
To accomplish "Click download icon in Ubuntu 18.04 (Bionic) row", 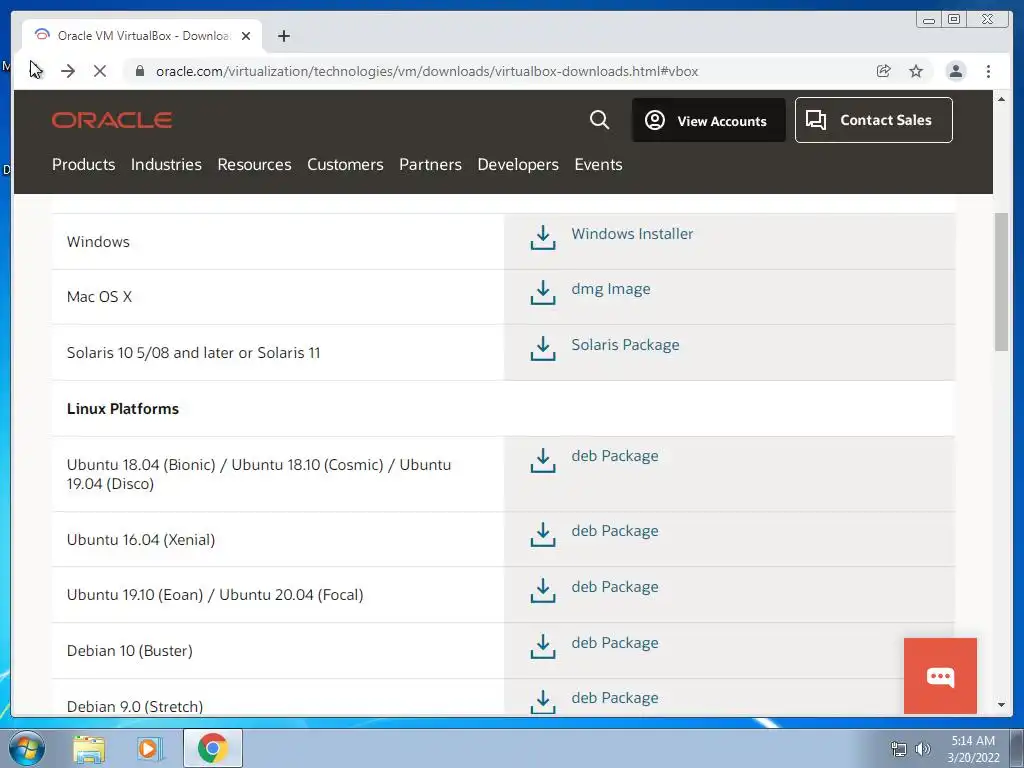I will [x=543, y=460].
